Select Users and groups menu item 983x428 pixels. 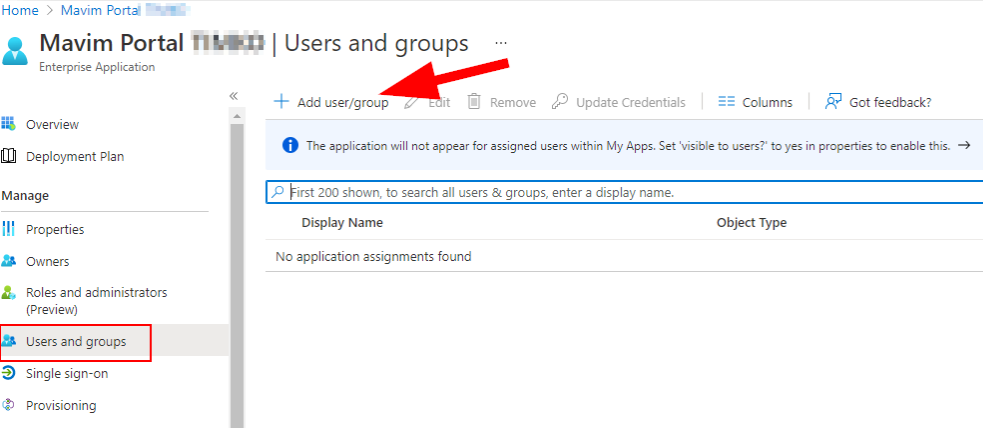(x=76, y=342)
